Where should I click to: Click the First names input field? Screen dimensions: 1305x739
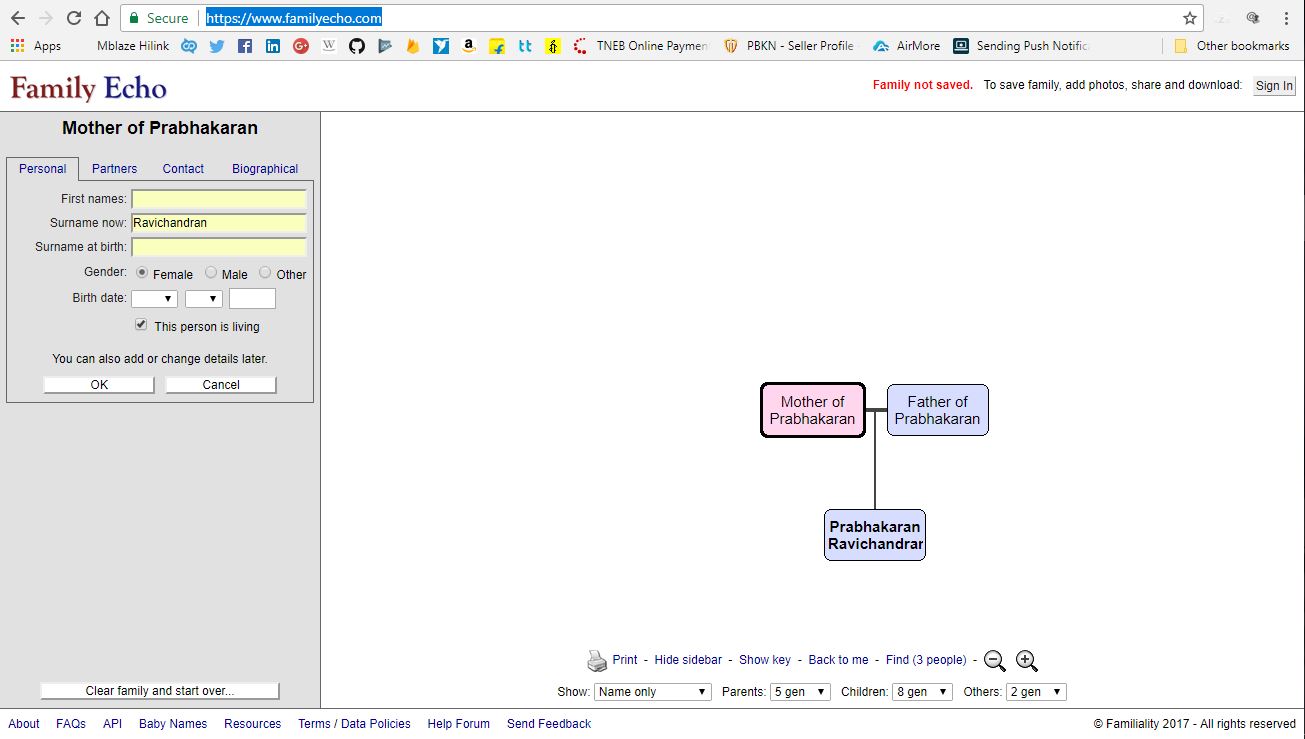click(218, 198)
